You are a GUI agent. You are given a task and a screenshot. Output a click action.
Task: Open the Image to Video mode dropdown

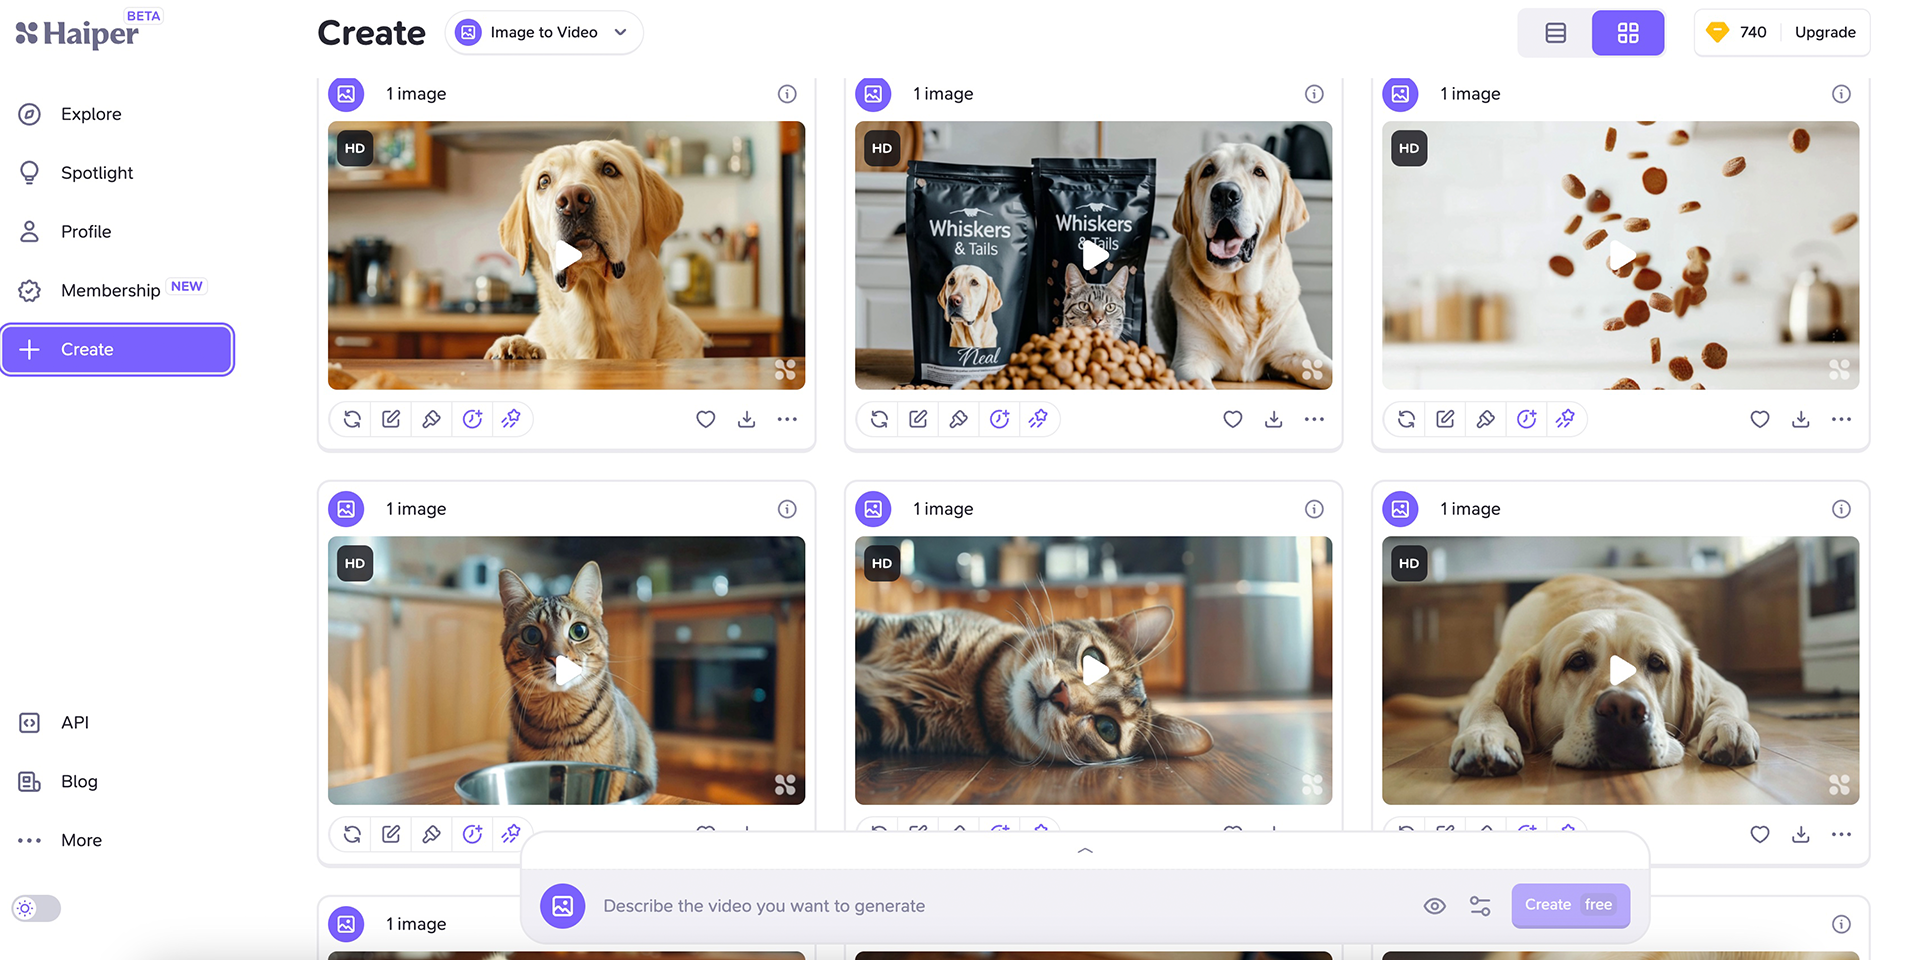click(544, 33)
